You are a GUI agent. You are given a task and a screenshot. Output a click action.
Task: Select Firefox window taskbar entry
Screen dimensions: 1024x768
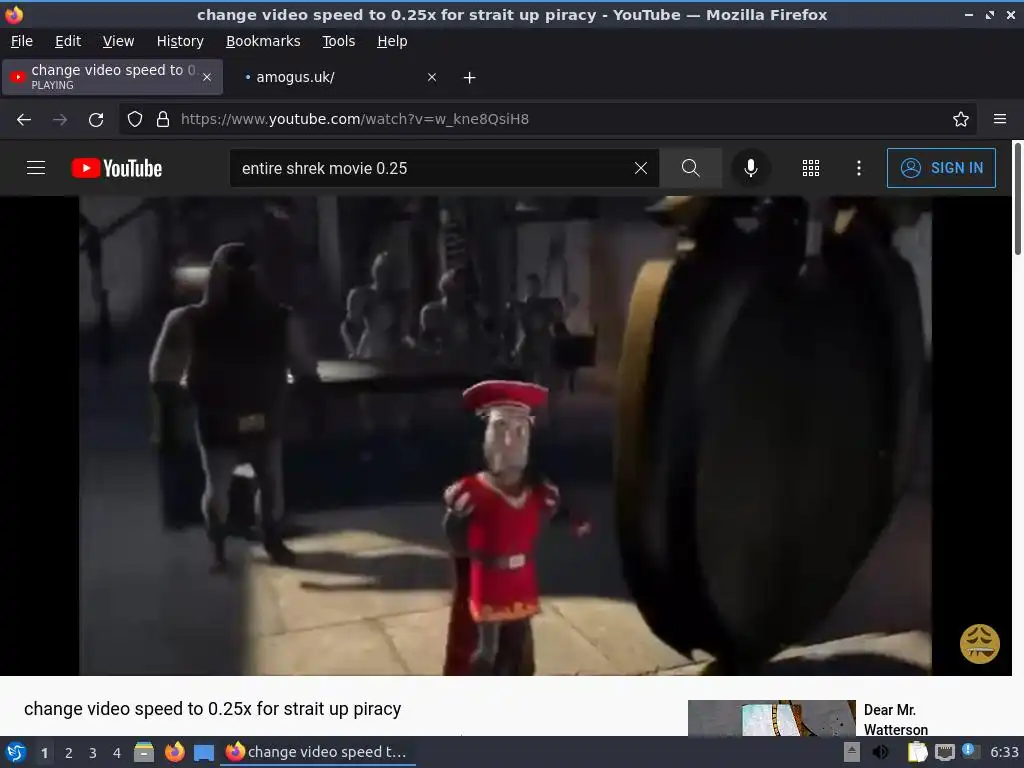(319, 752)
